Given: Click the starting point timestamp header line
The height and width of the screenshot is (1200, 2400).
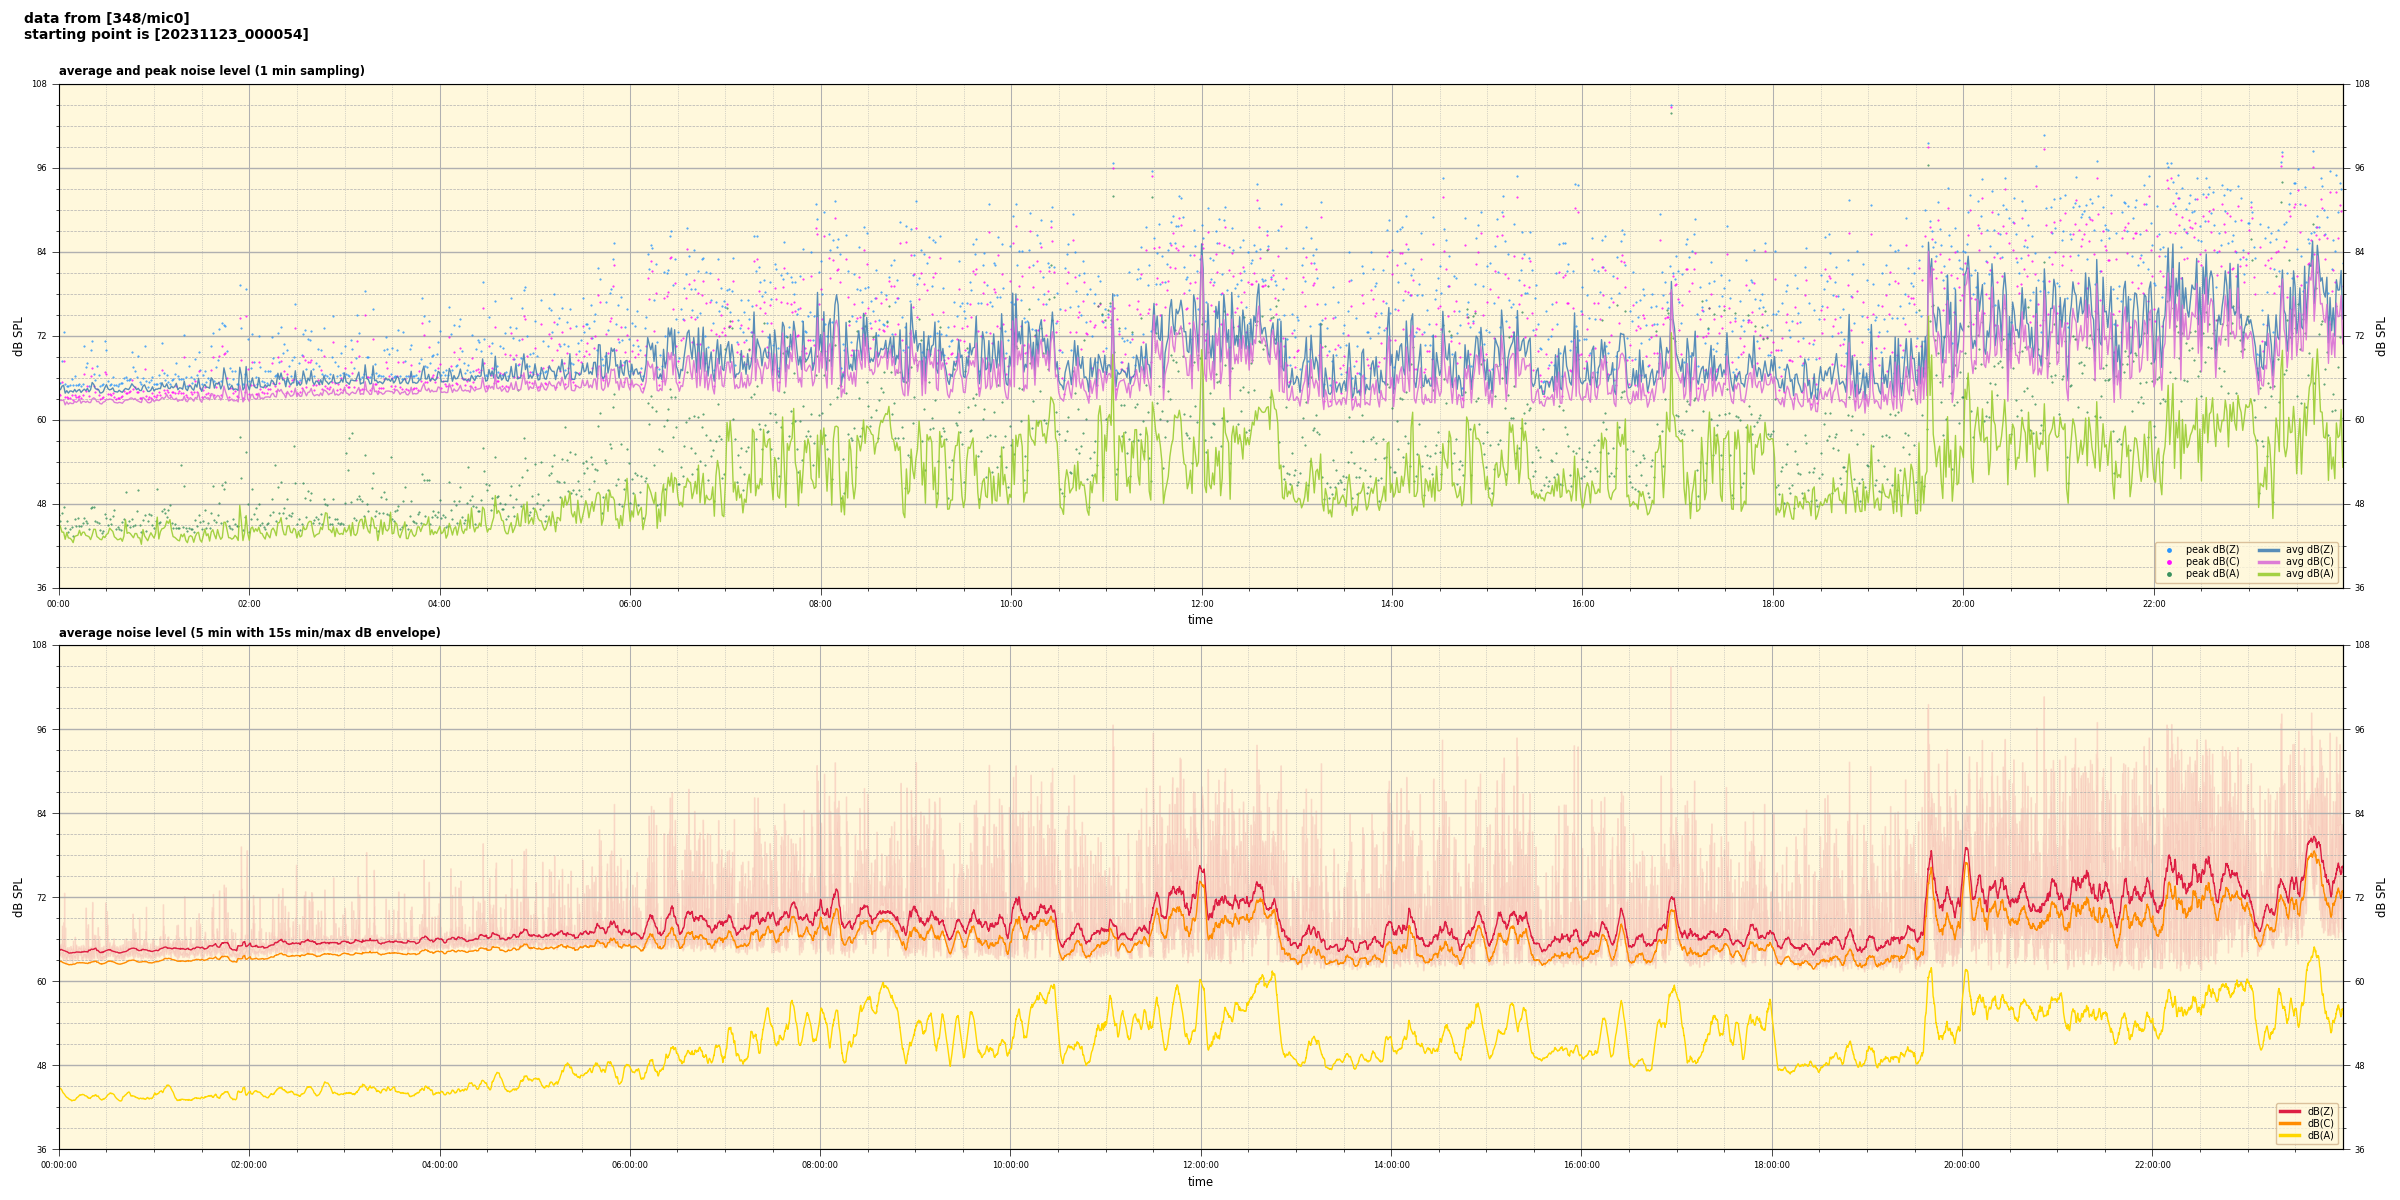Looking at the screenshot, I should pyautogui.click(x=166, y=35).
